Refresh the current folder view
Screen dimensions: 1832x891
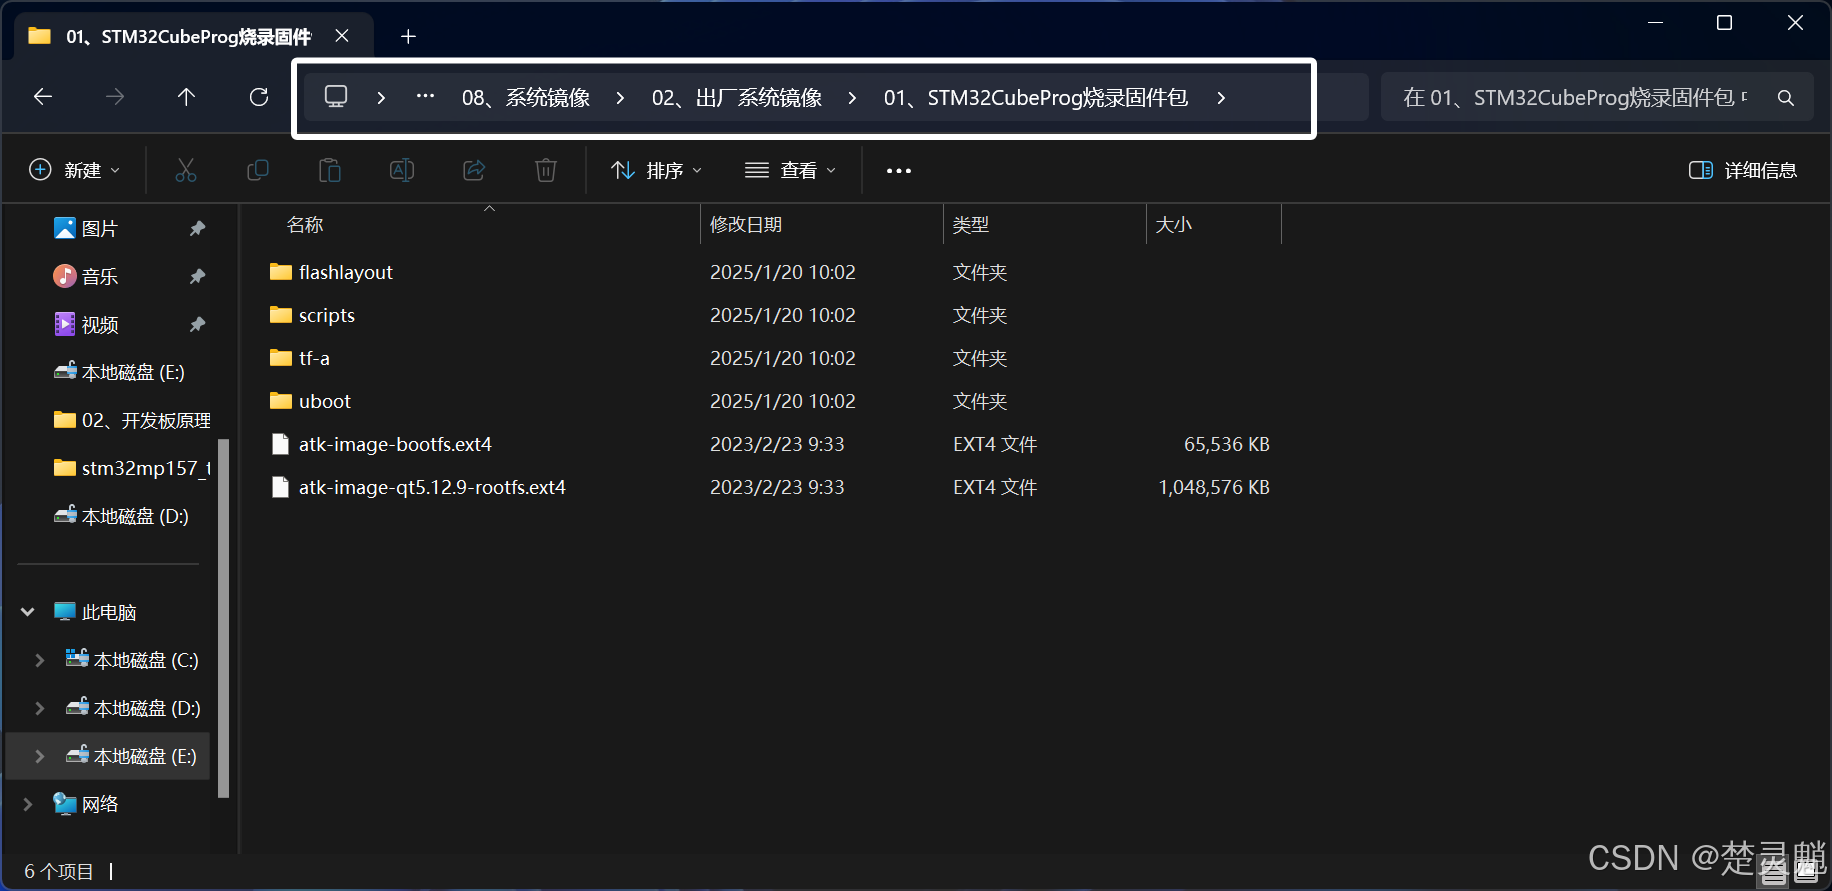(259, 97)
